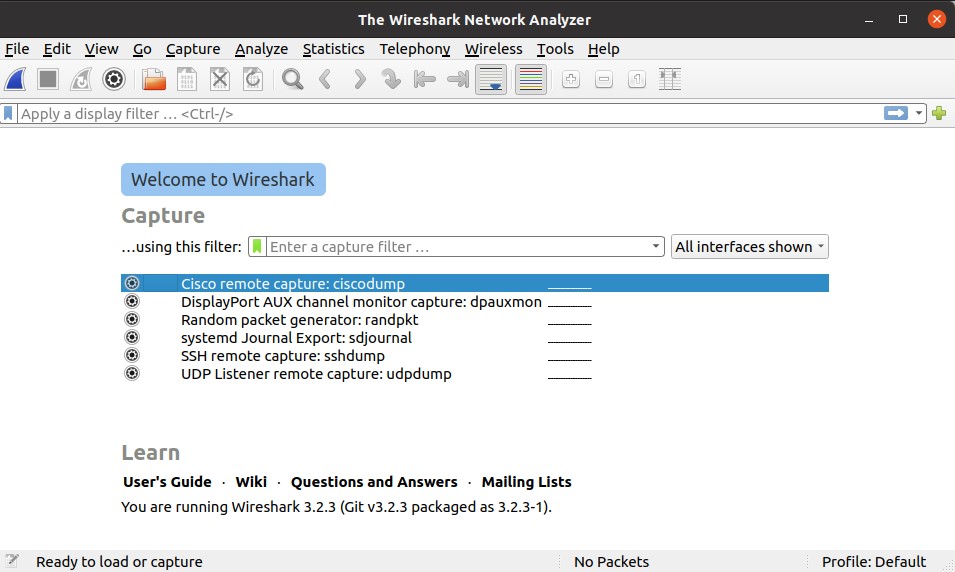Screen dimensions: 955x572
Task: Click capture filter green bookmark icon
Action: (x=257, y=247)
